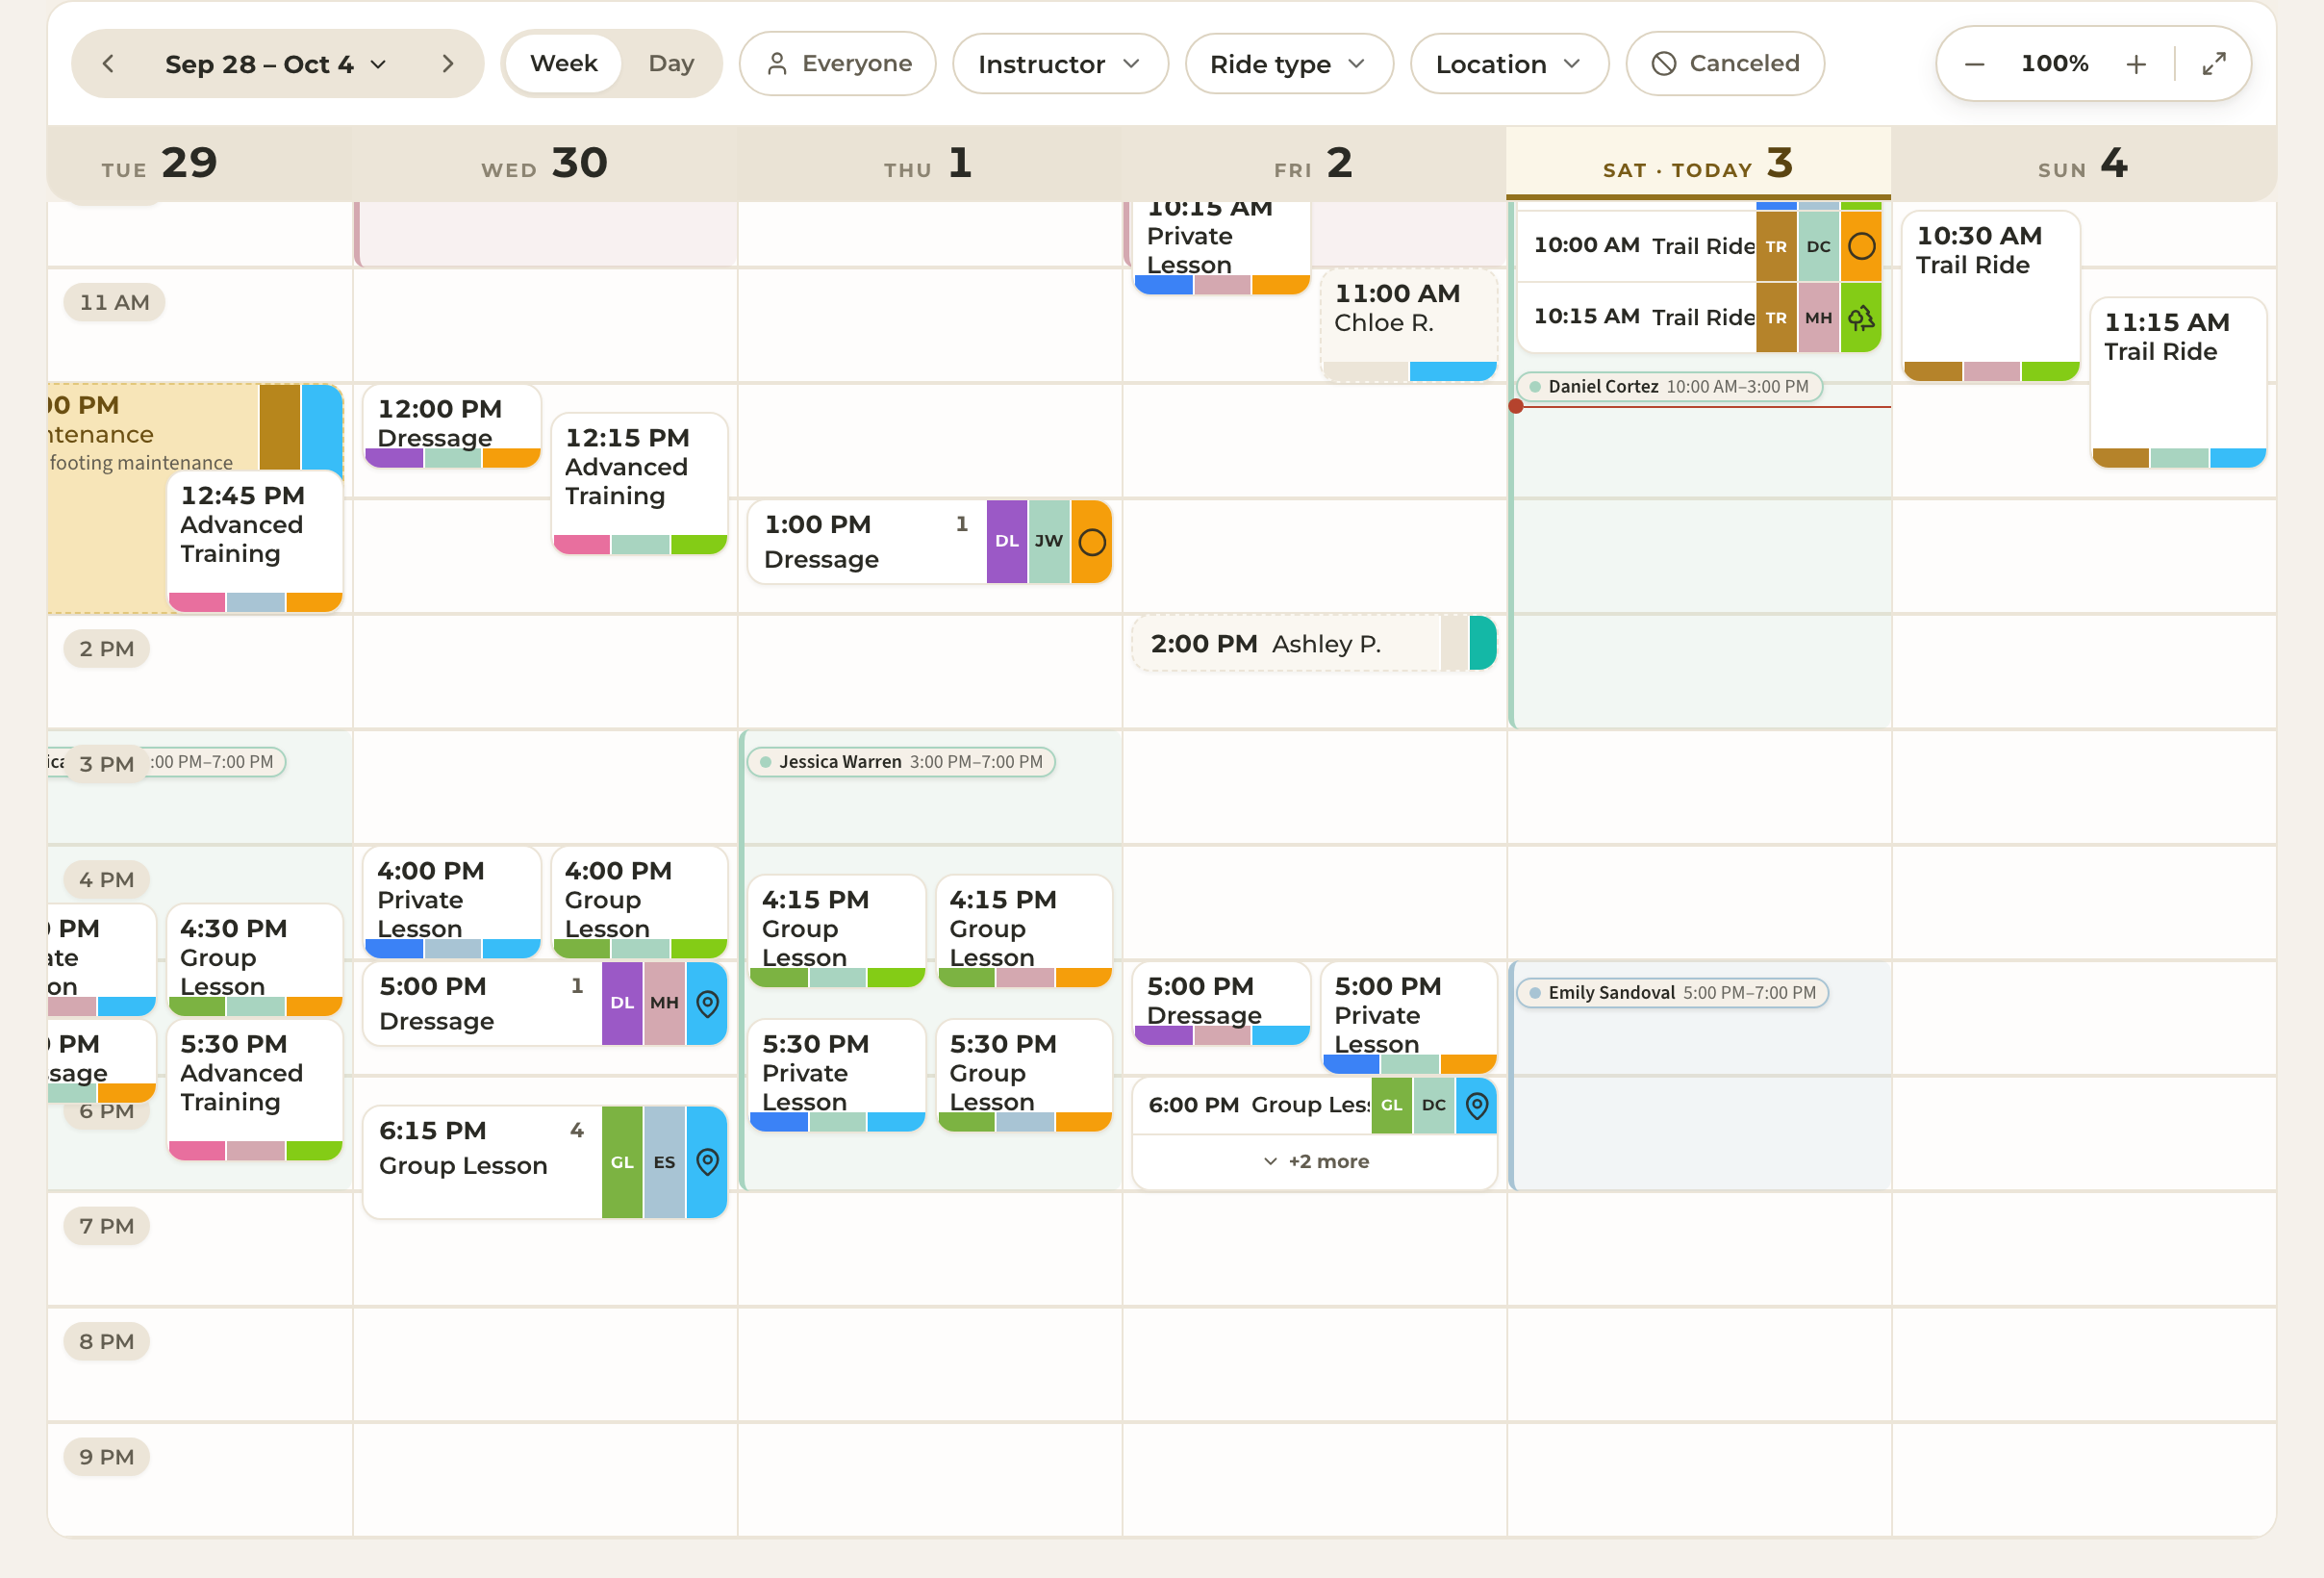Click JW badge on 1:00 PM Dressage
Viewport: 2324px width, 1578px height.
(x=1049, y=542)
